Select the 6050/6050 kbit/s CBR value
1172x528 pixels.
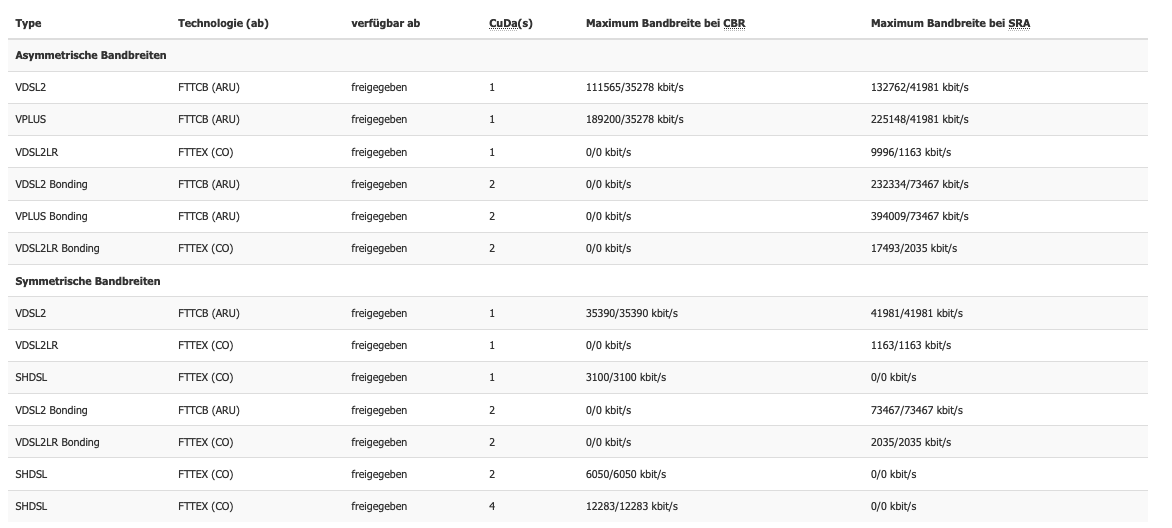coord(626,474)
